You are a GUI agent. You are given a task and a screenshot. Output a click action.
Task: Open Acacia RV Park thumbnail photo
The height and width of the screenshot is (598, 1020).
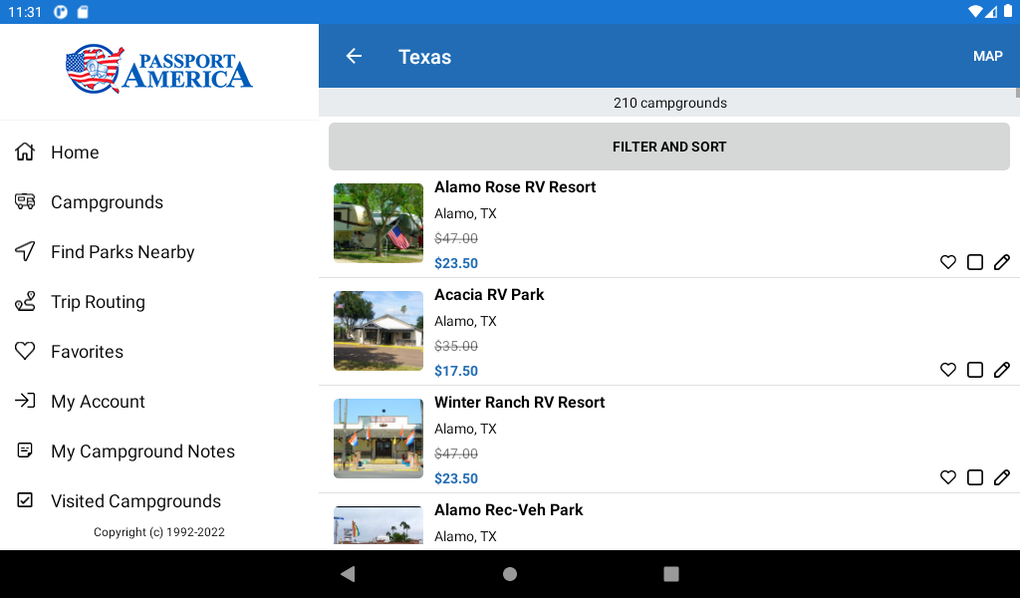pos(378,331)
